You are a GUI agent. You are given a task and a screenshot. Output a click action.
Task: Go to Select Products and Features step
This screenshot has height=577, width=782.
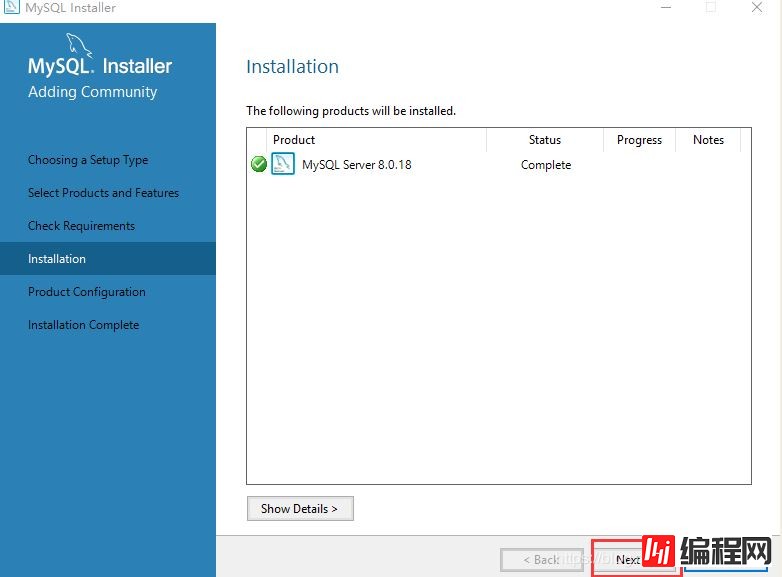pos(103,193)
